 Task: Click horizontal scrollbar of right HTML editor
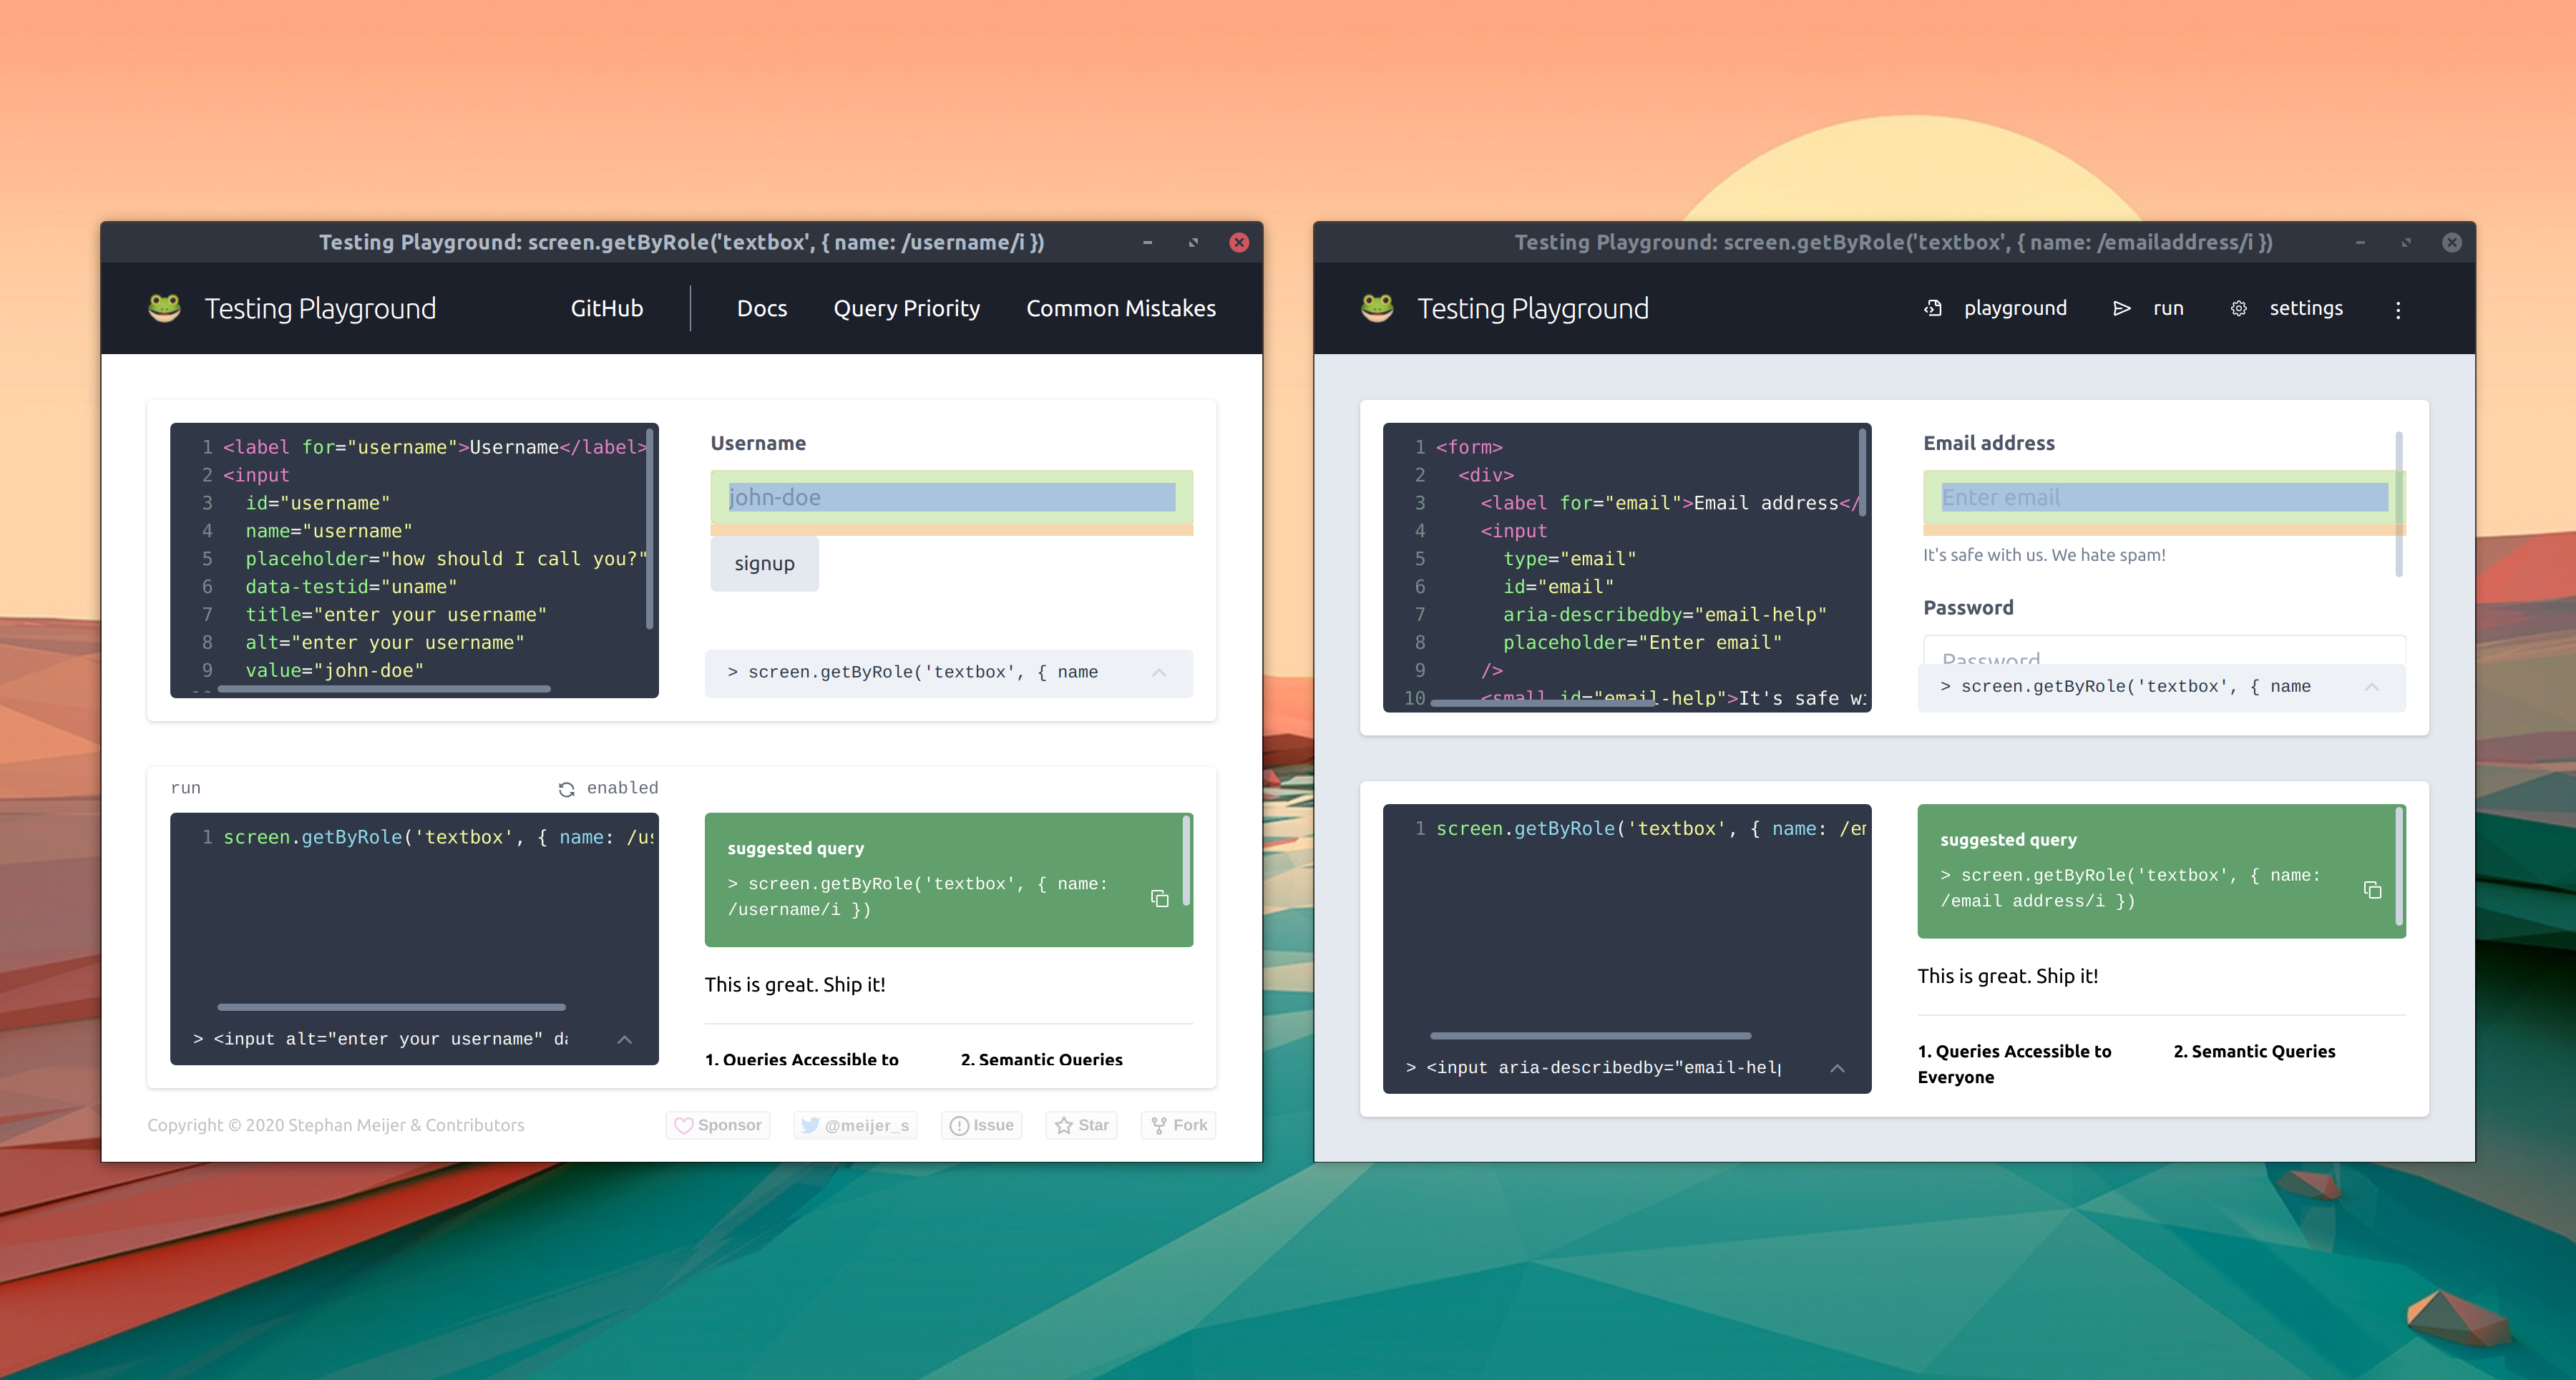click(x=1542, y=704)
